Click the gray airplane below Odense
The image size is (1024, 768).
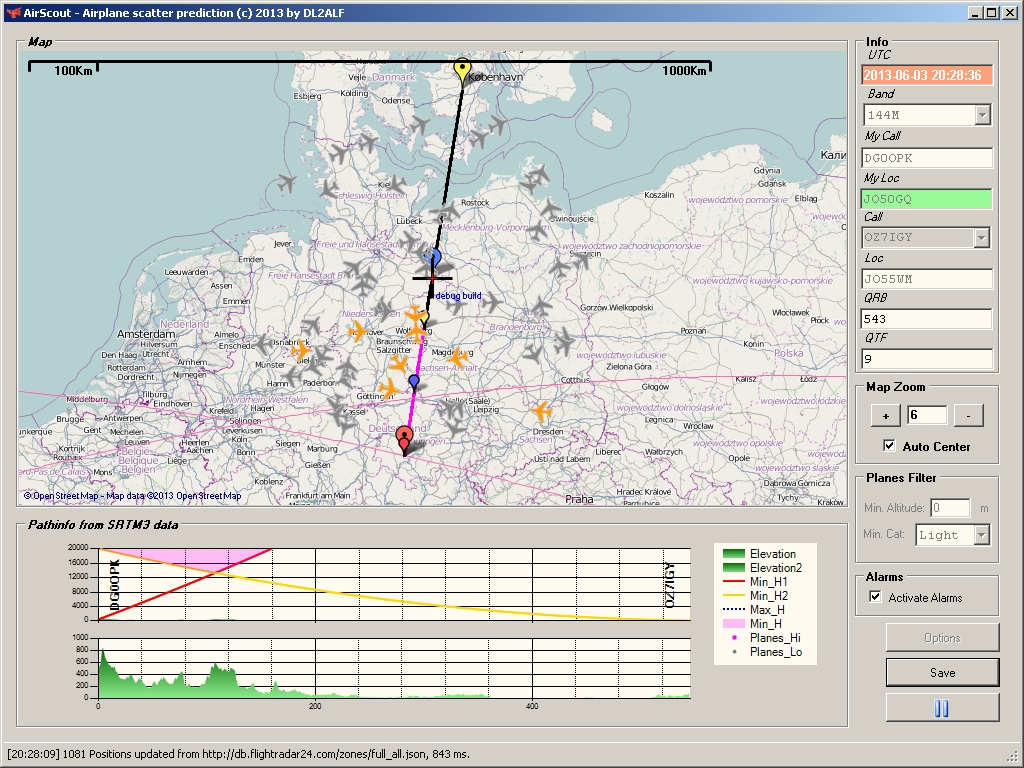(x=419, y=125)
